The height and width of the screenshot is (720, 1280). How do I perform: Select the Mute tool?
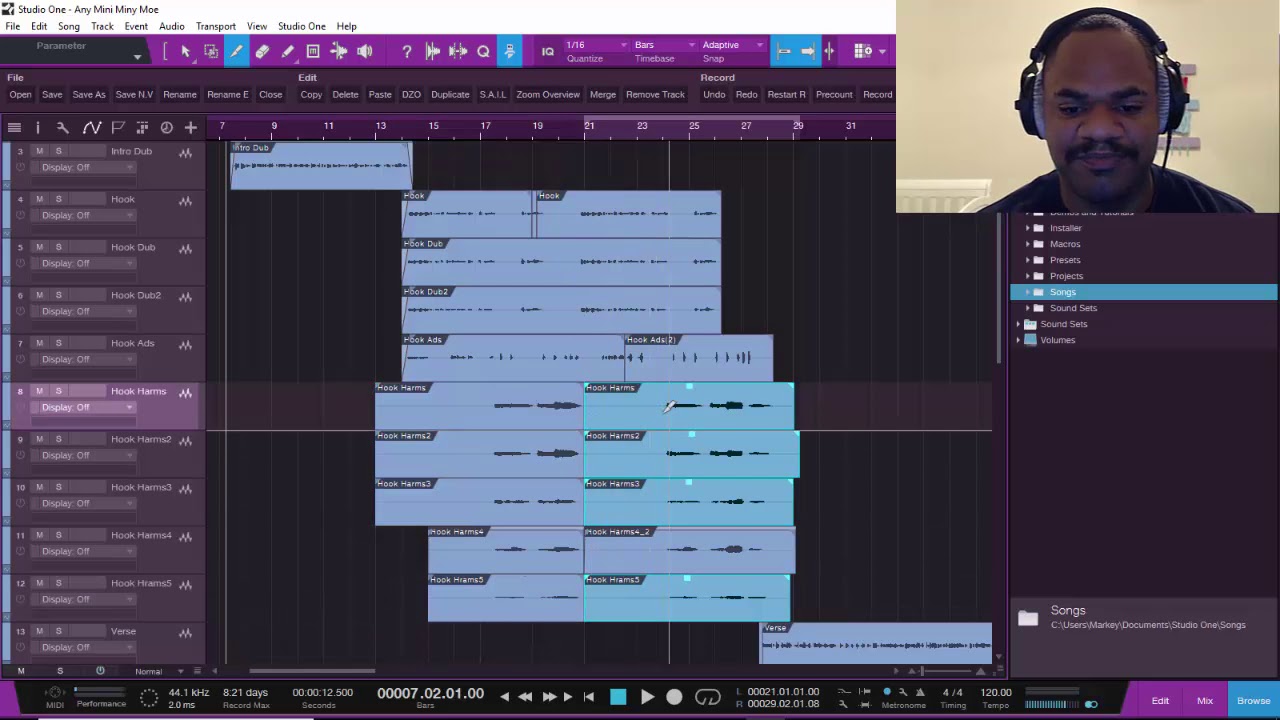click(x=313, y=51)
